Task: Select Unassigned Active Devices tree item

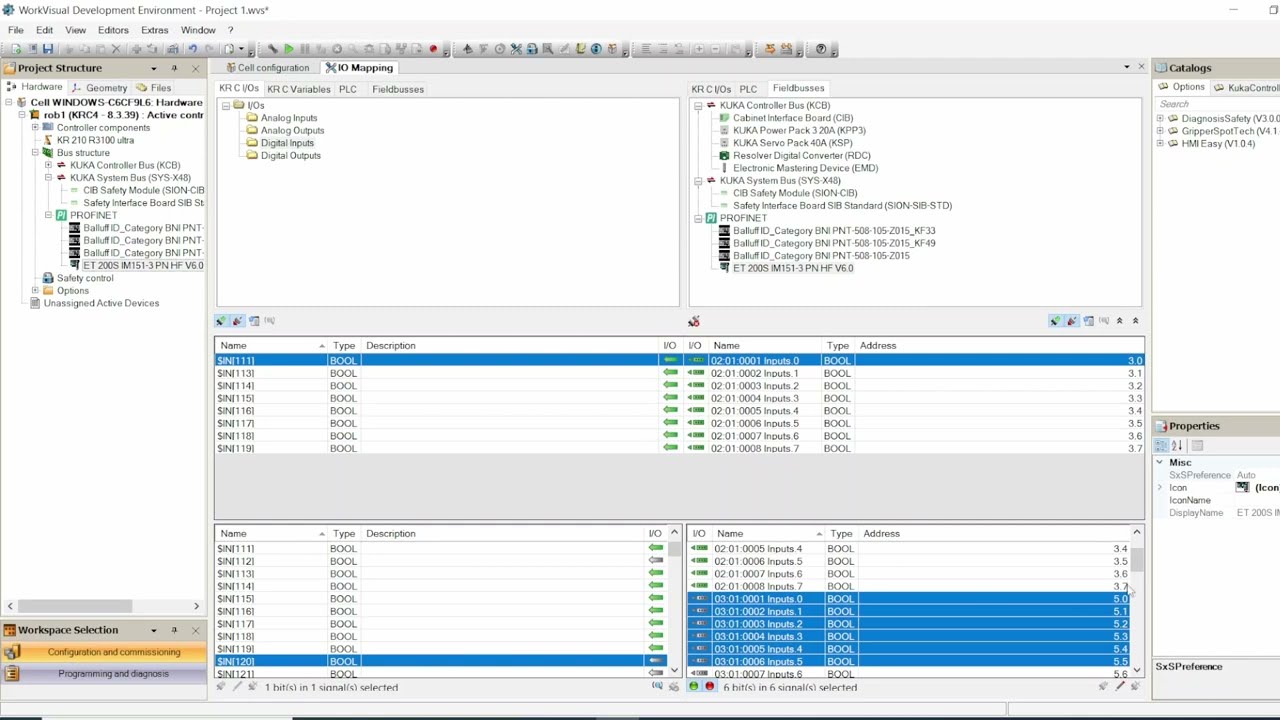Action: [x=101, y=303]
